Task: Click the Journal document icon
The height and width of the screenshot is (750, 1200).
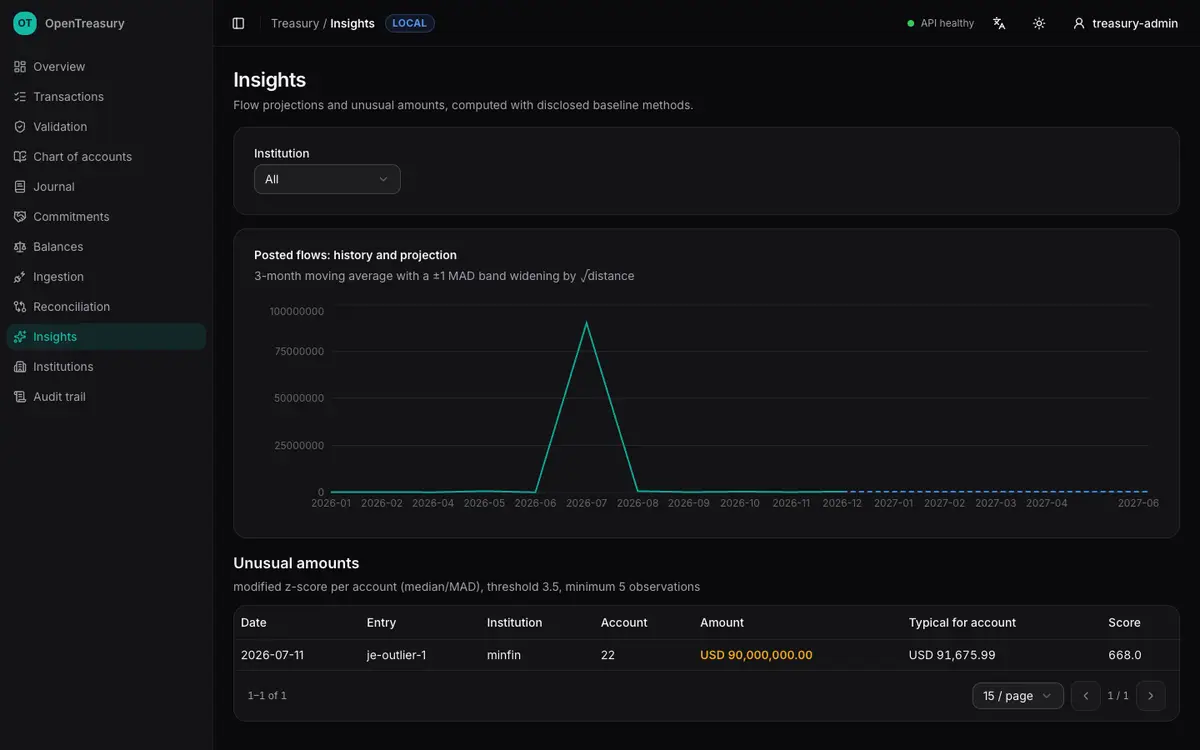Action: 20,187
